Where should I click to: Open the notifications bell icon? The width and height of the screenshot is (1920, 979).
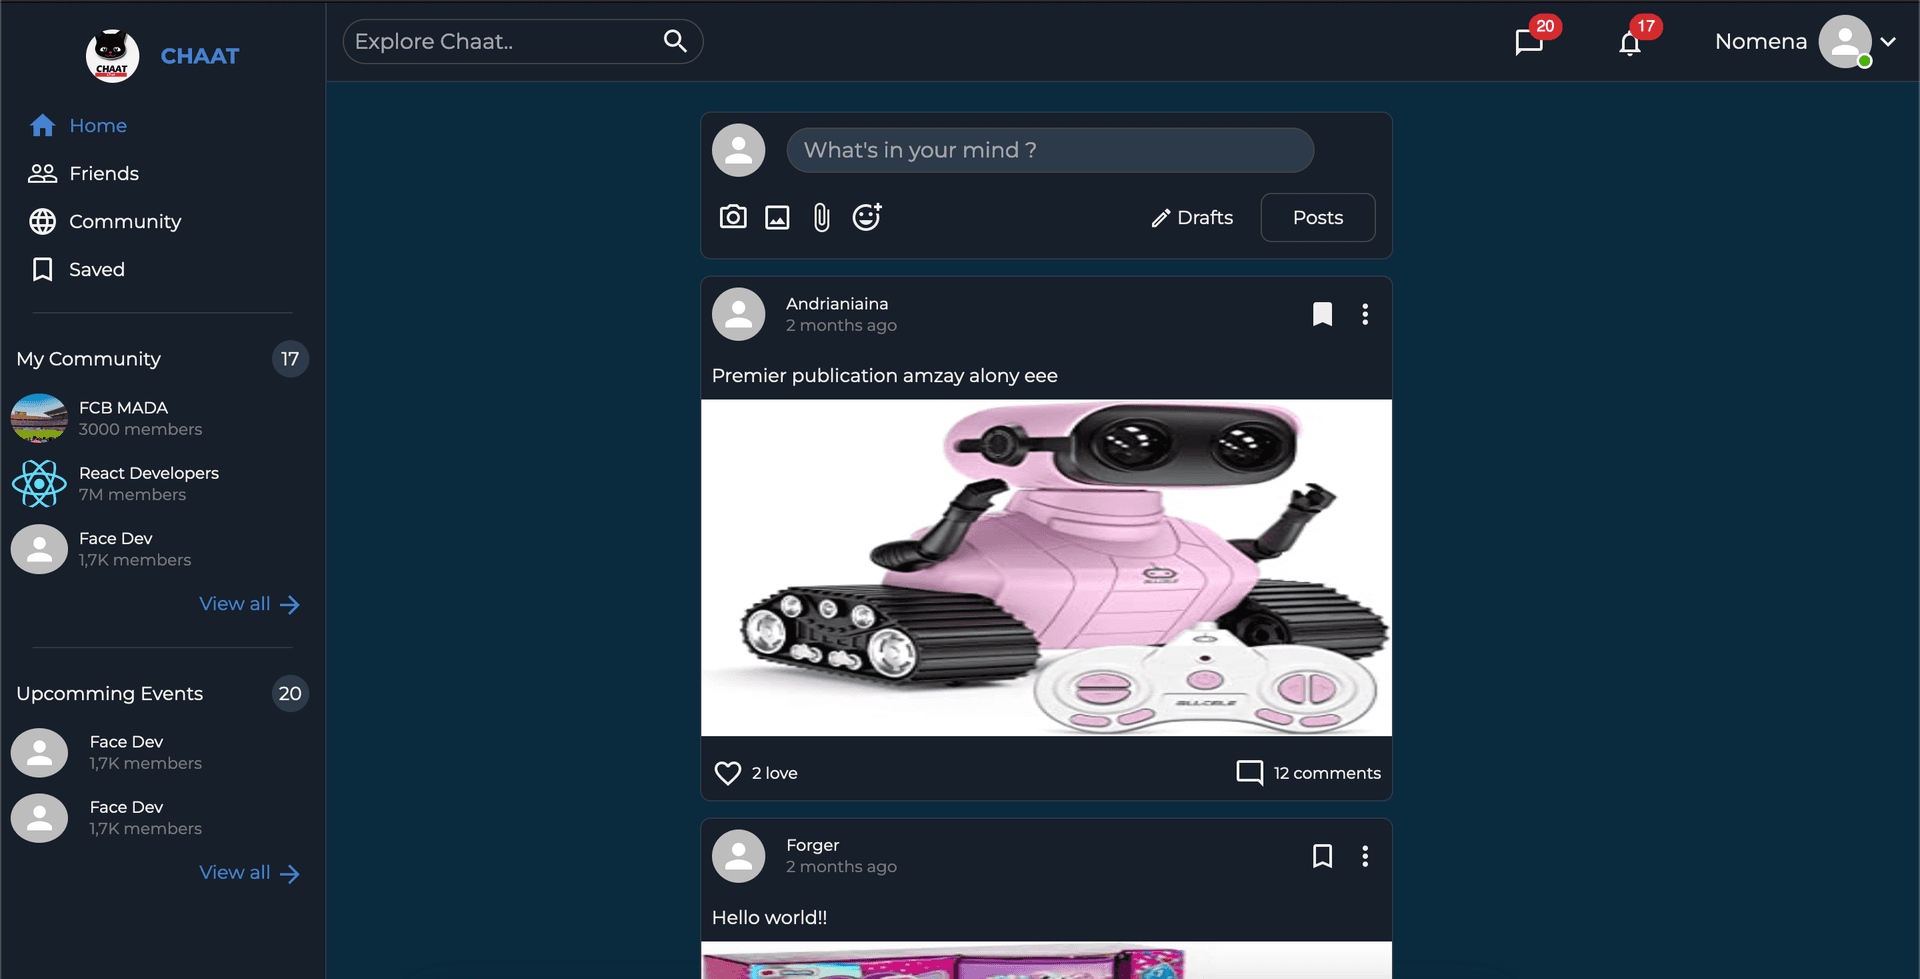1630,43
